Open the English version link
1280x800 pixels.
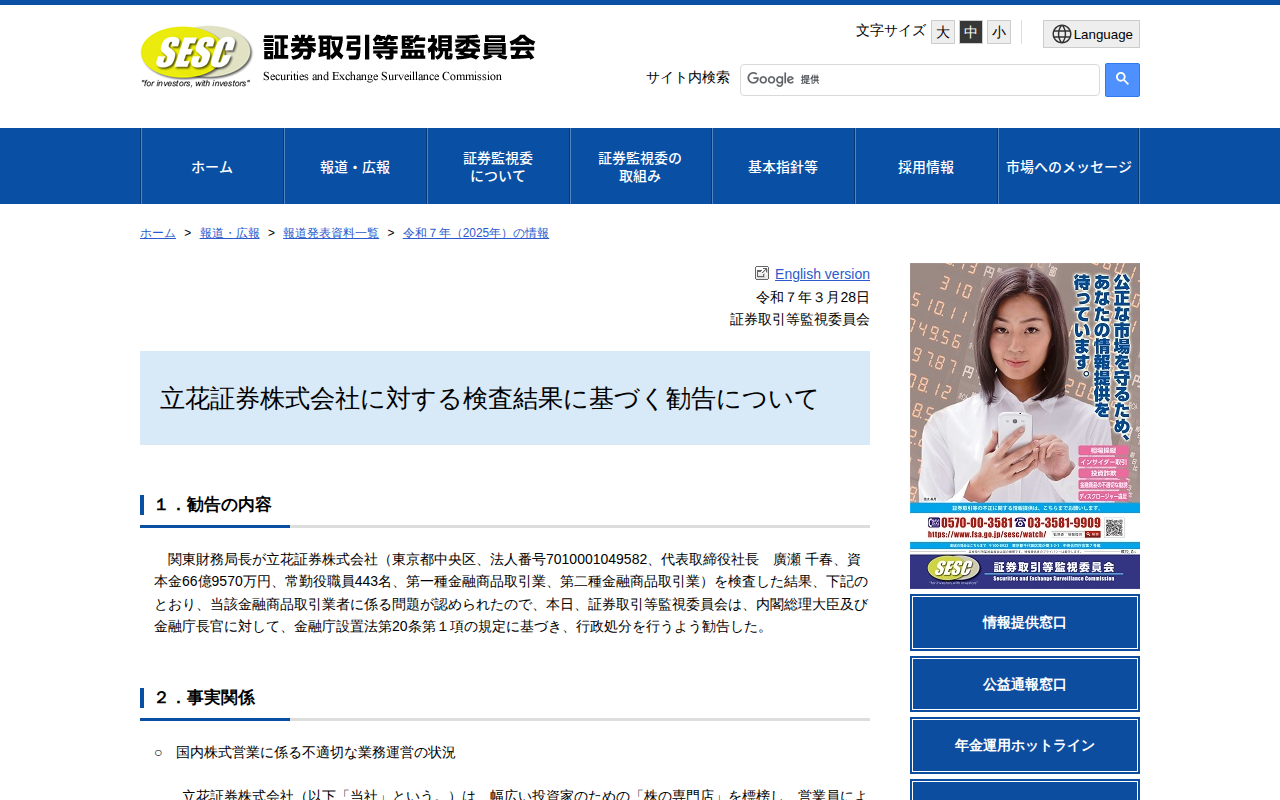click(822, 274)
